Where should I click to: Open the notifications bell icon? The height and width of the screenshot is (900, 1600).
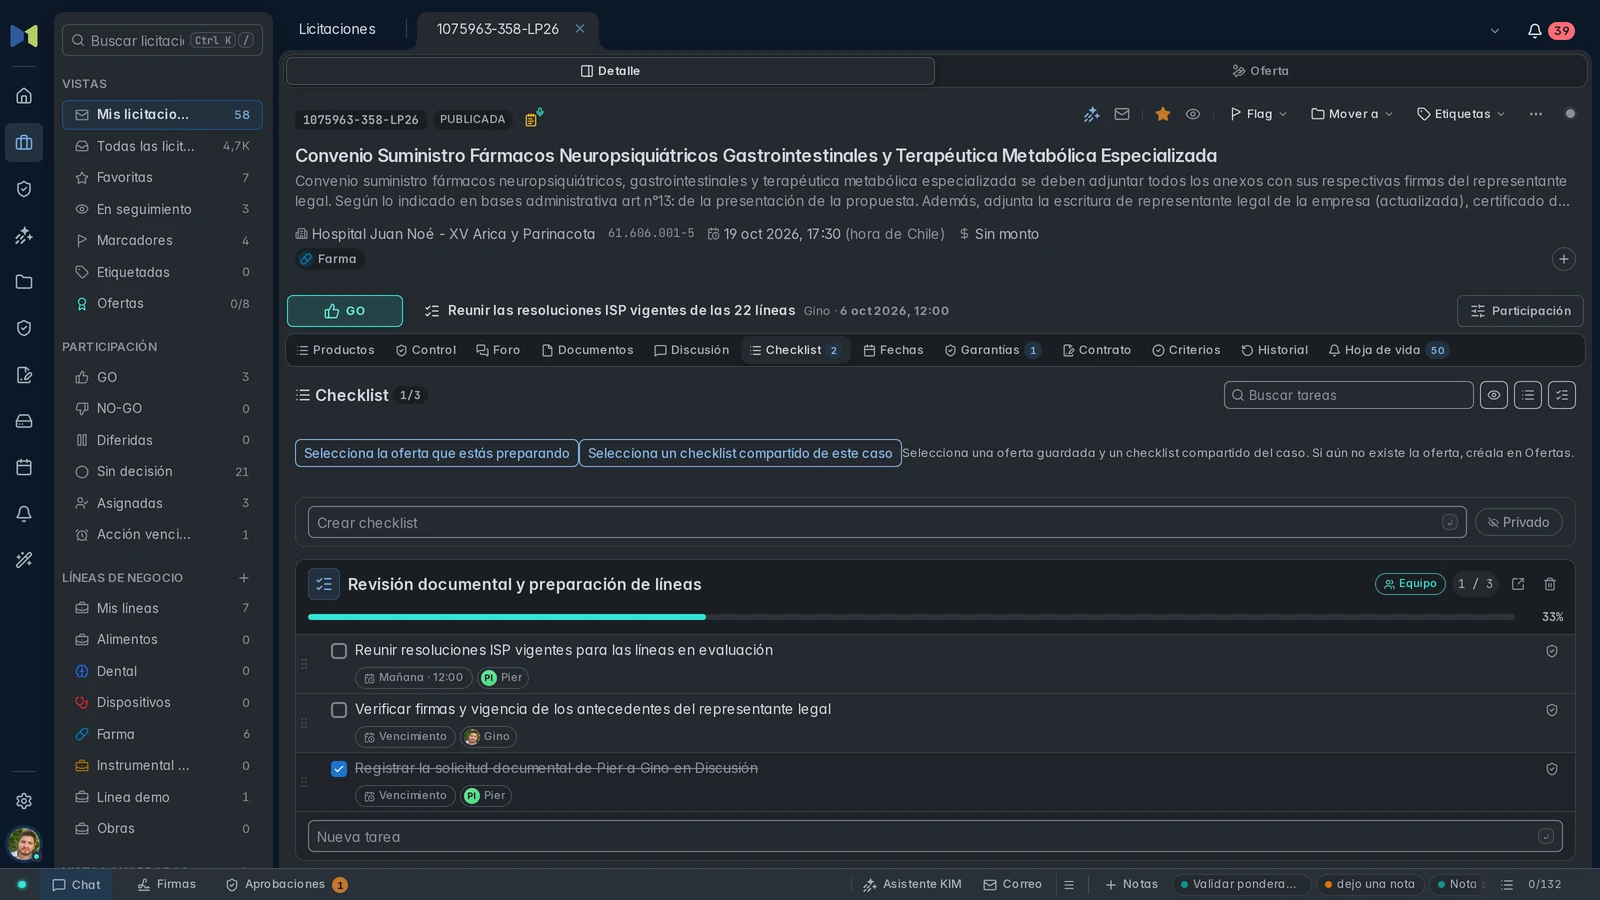tap(1534, 31)
